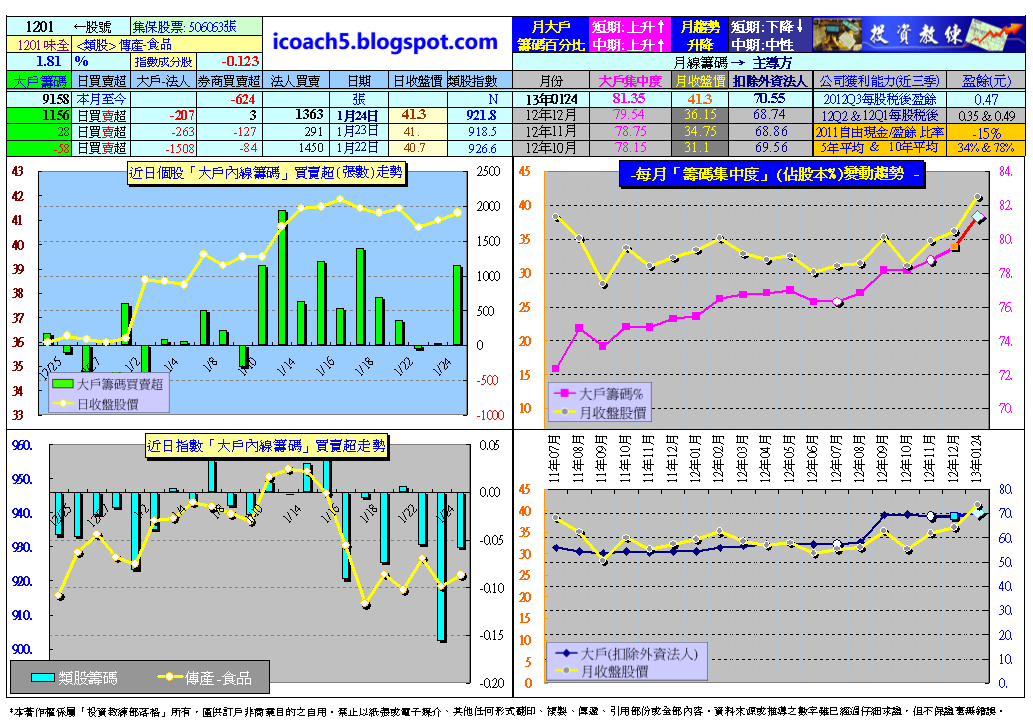This screenshot has height=723, width=1033.
Task: Open the icoach5.blogspot.com link
Action: [x=385, y=42]
